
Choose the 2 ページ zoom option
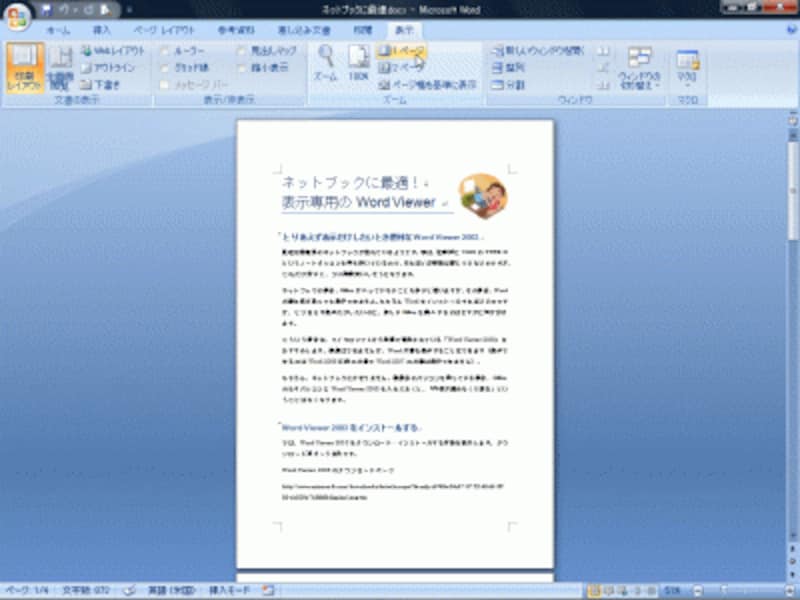click(x=402, y=67)
